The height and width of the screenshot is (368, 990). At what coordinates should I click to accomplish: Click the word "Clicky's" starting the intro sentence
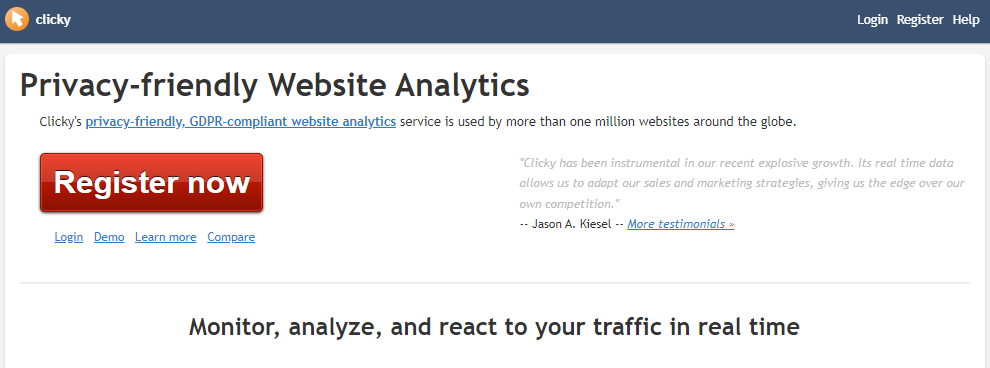click(61, 121)
